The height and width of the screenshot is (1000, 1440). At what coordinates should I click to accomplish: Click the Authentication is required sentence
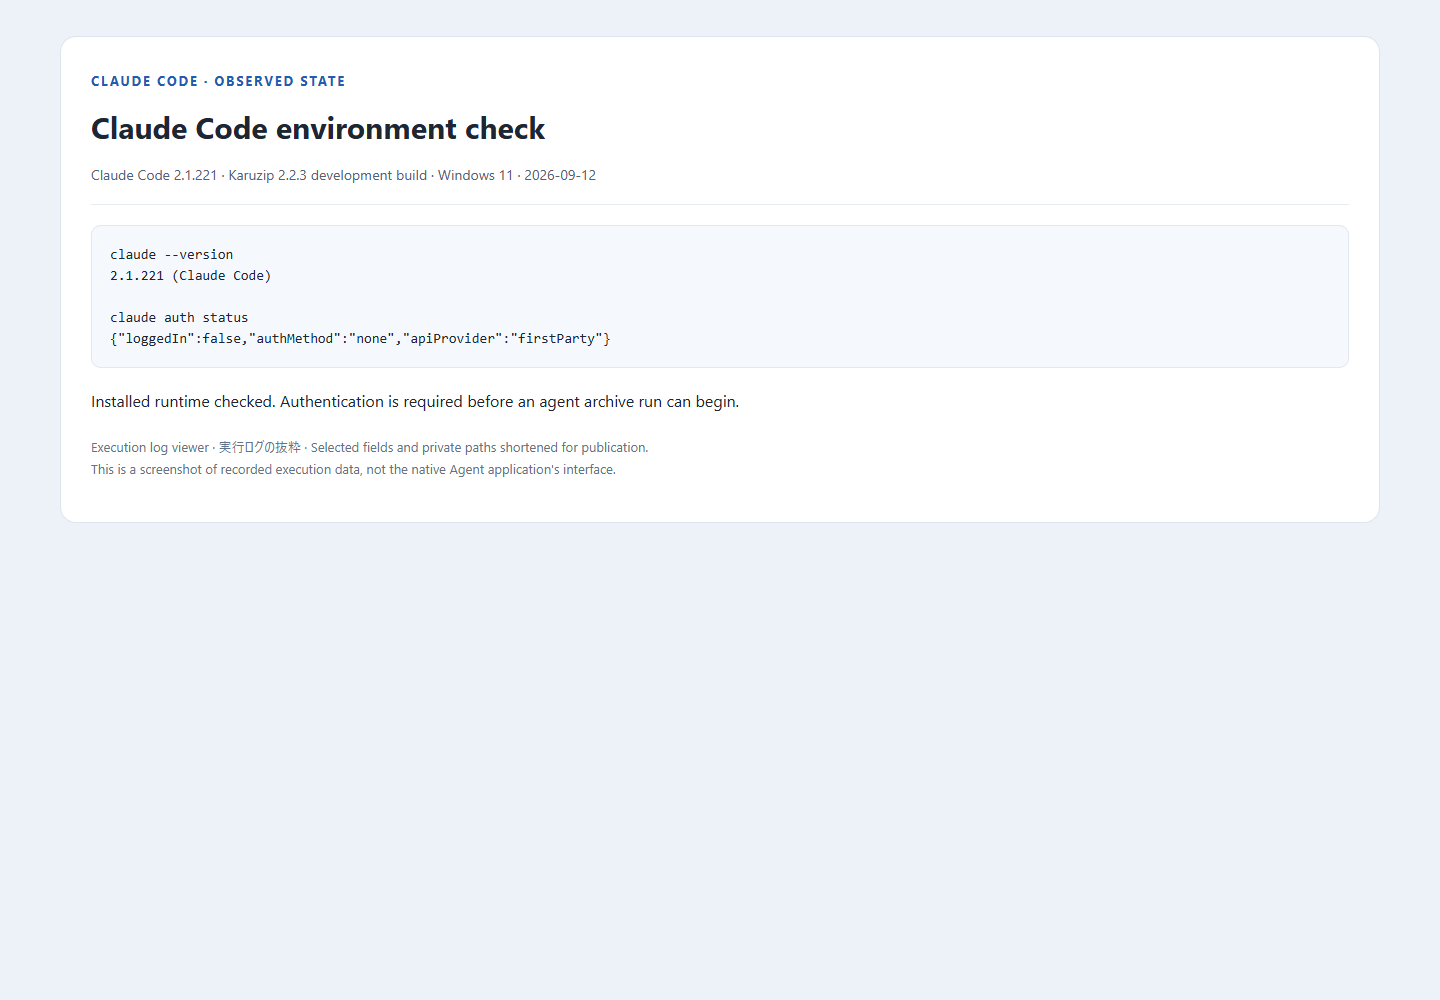pyautogui.click(x=510, y=402)
